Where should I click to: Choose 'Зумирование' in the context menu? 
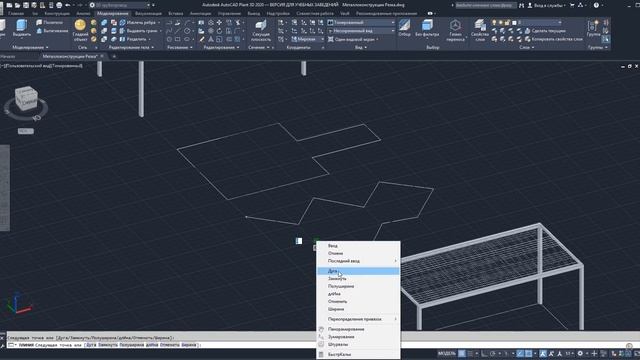358,337
